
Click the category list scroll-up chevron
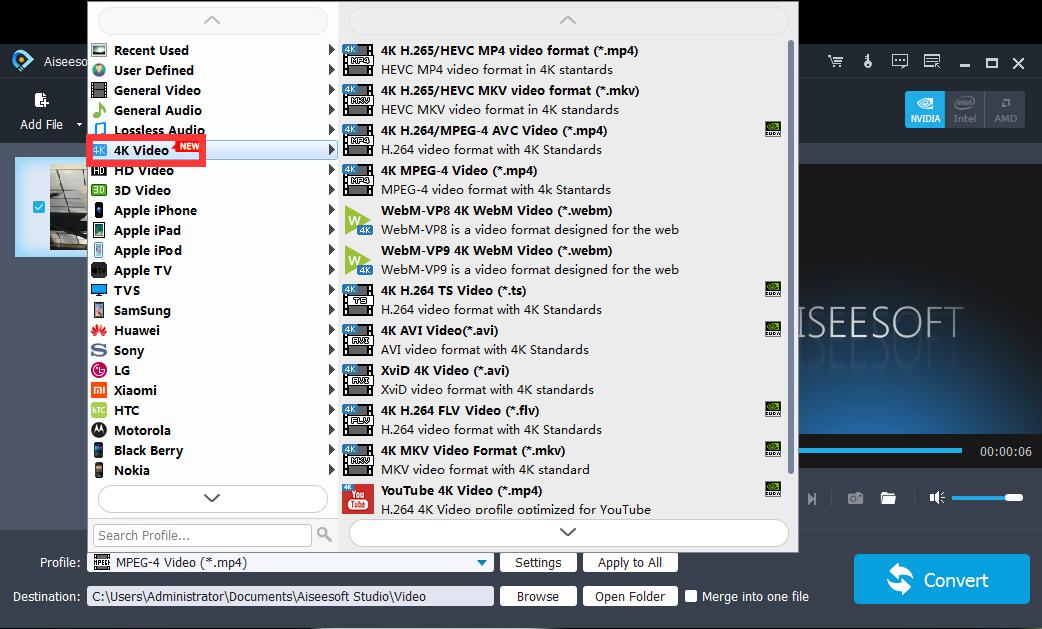point(213,21)
